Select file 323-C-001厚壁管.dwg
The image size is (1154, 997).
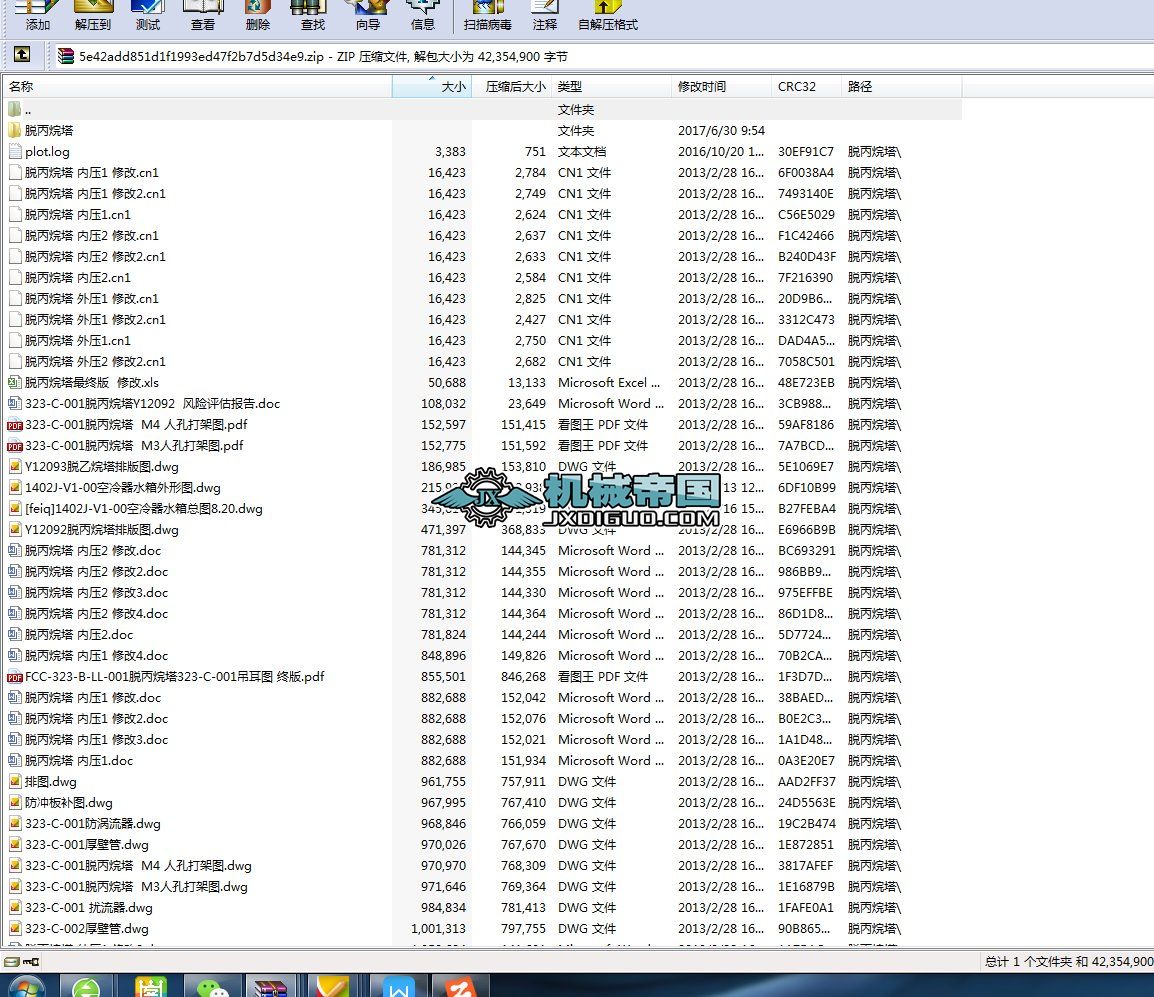[87, 845]
